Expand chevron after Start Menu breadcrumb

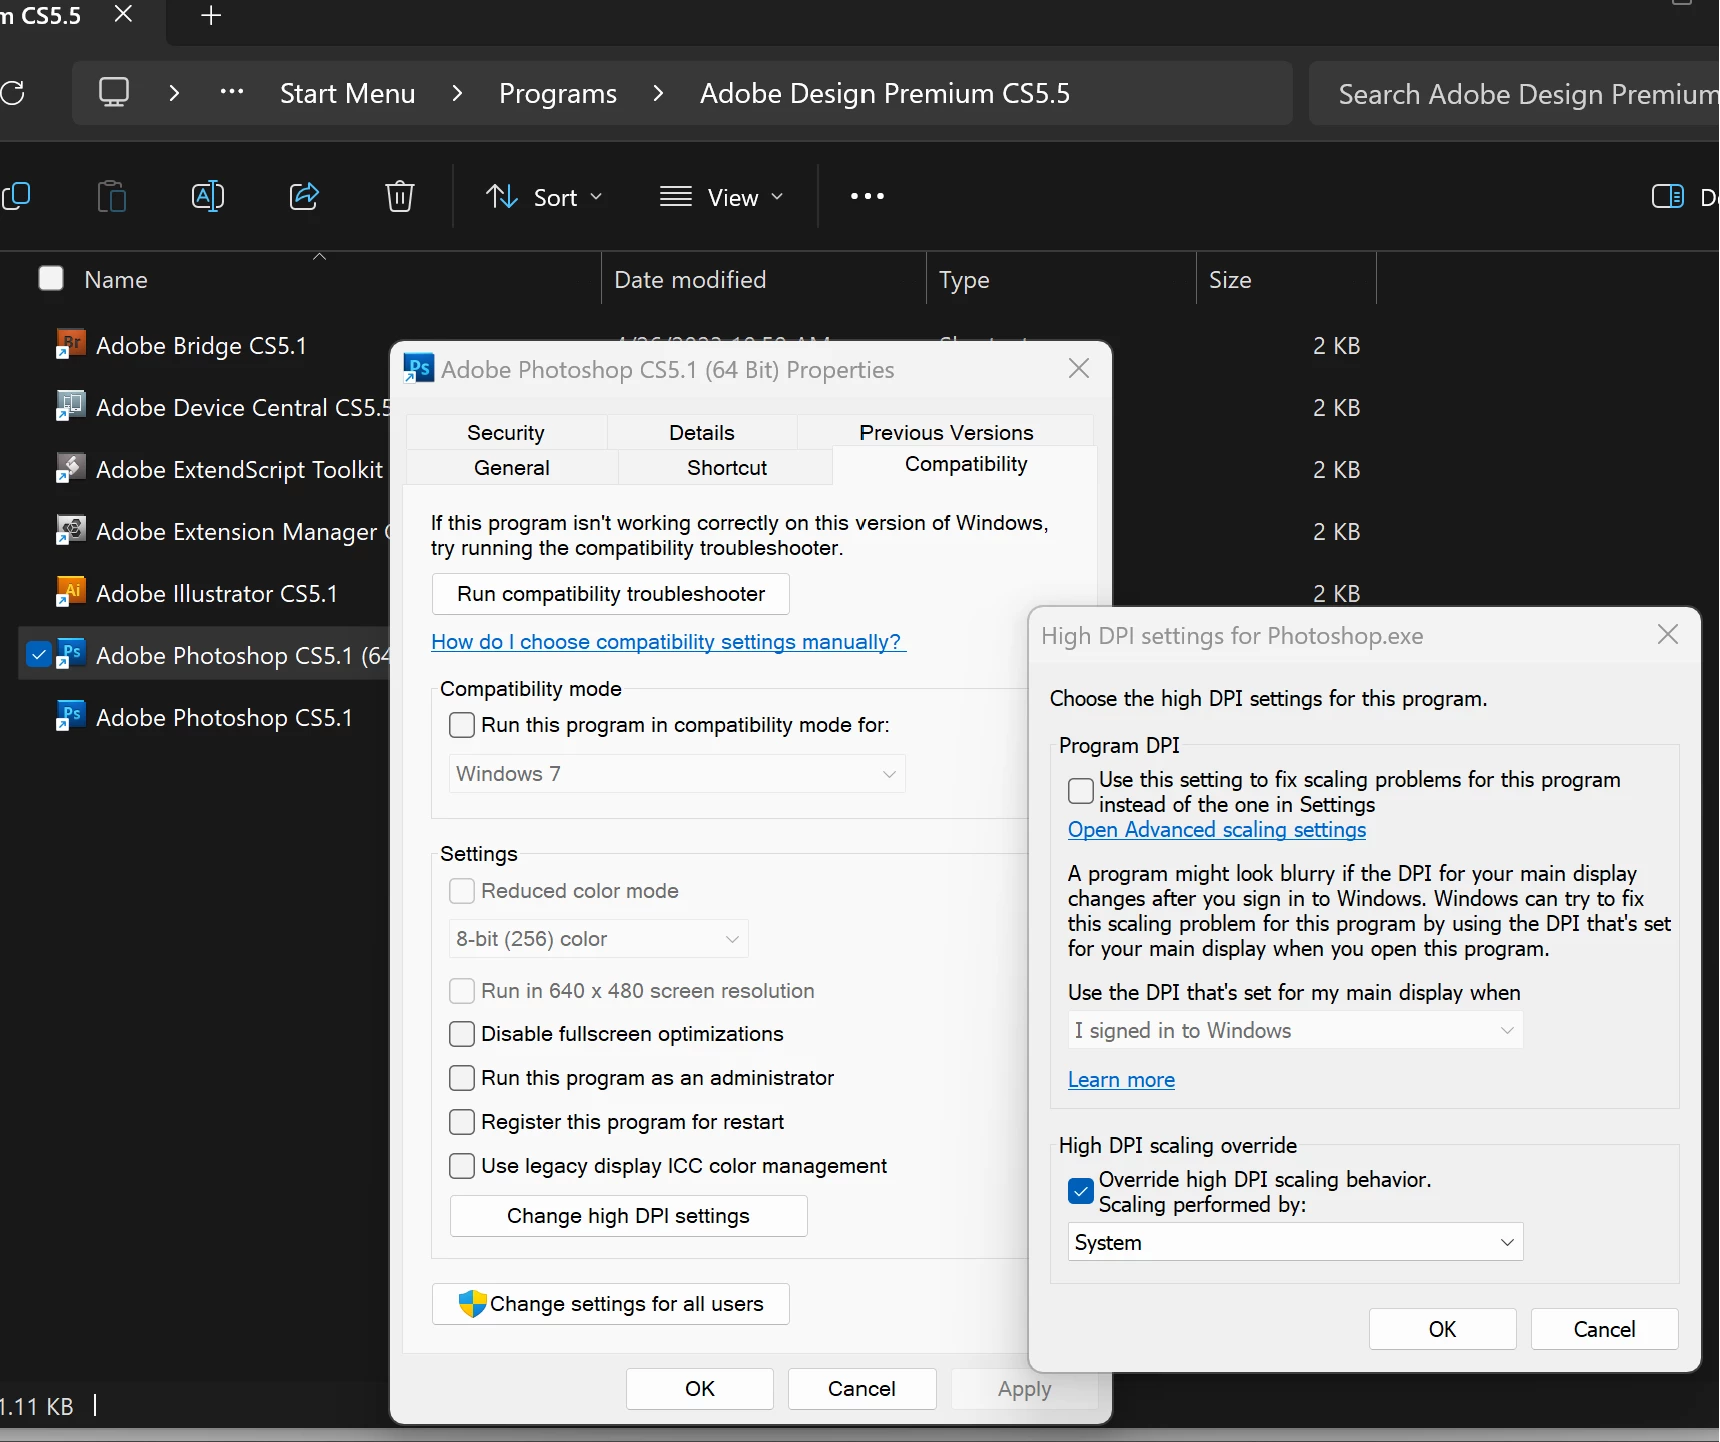[x=457, y=93]
